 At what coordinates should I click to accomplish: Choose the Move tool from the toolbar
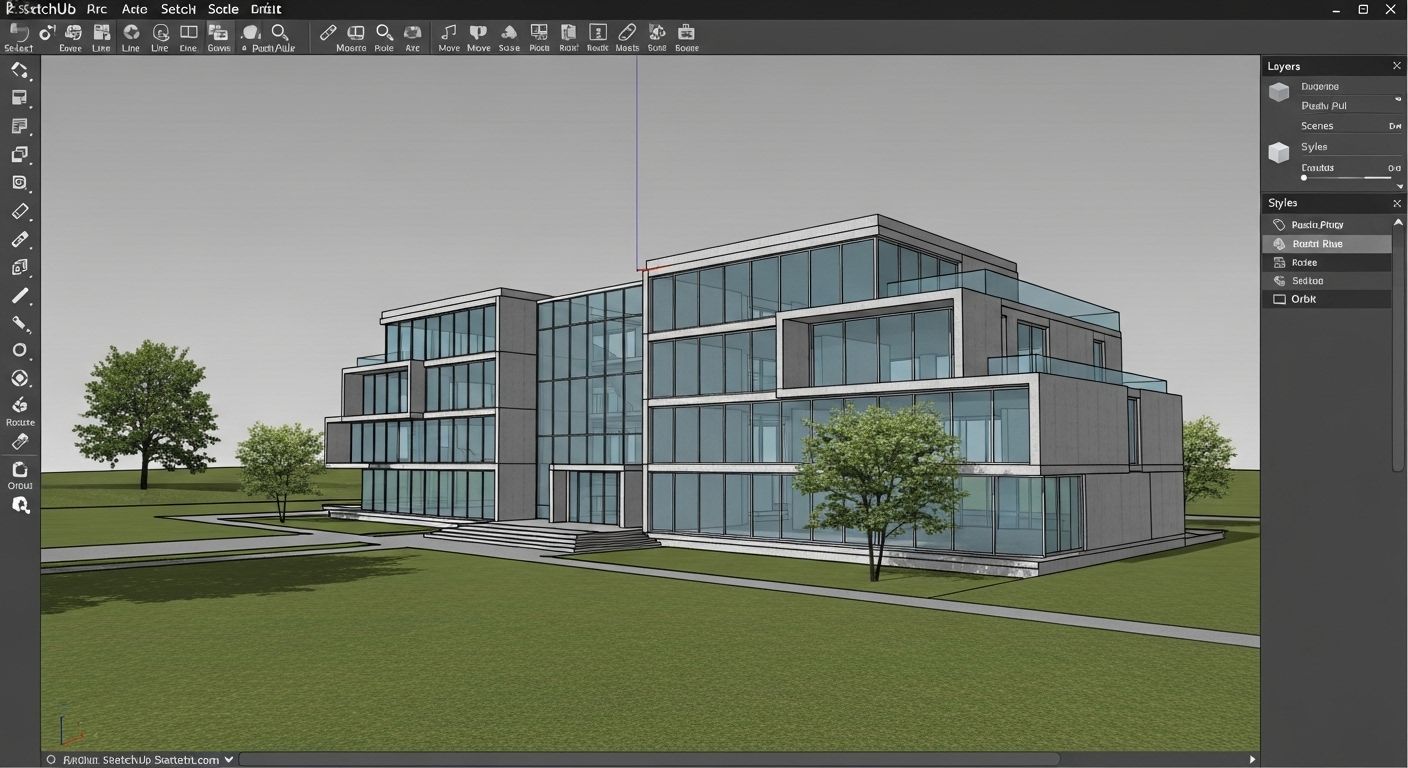[x=448, y=35]
